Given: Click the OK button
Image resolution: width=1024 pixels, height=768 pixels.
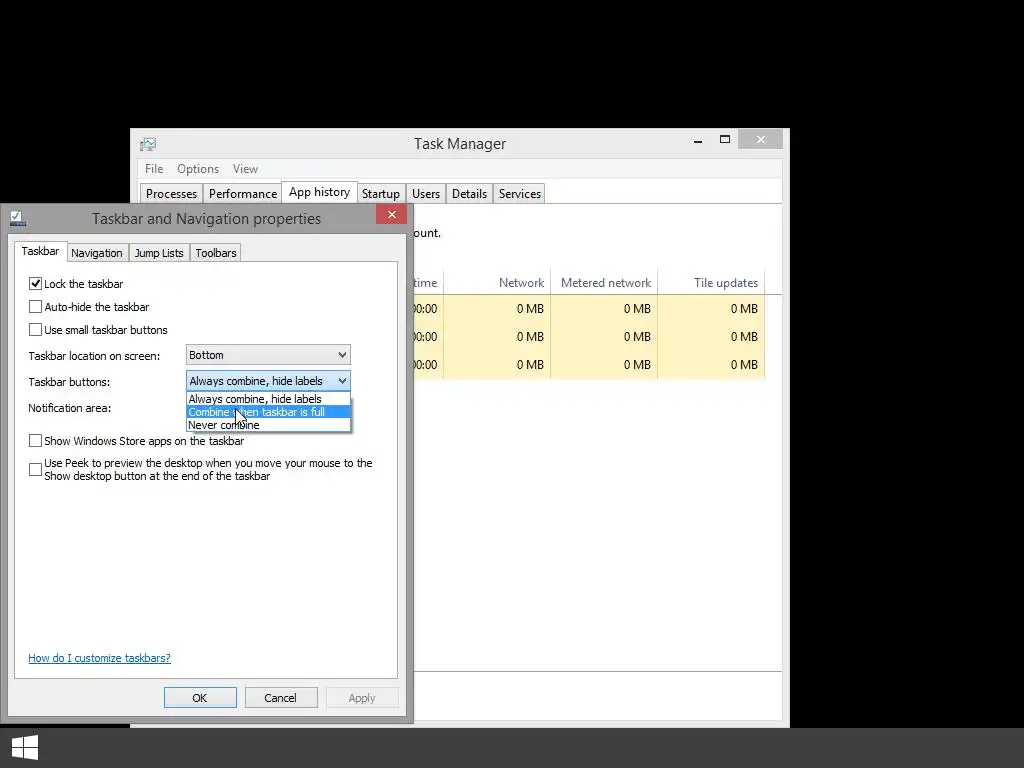Looking at the screenshot, I should point(200,697).
